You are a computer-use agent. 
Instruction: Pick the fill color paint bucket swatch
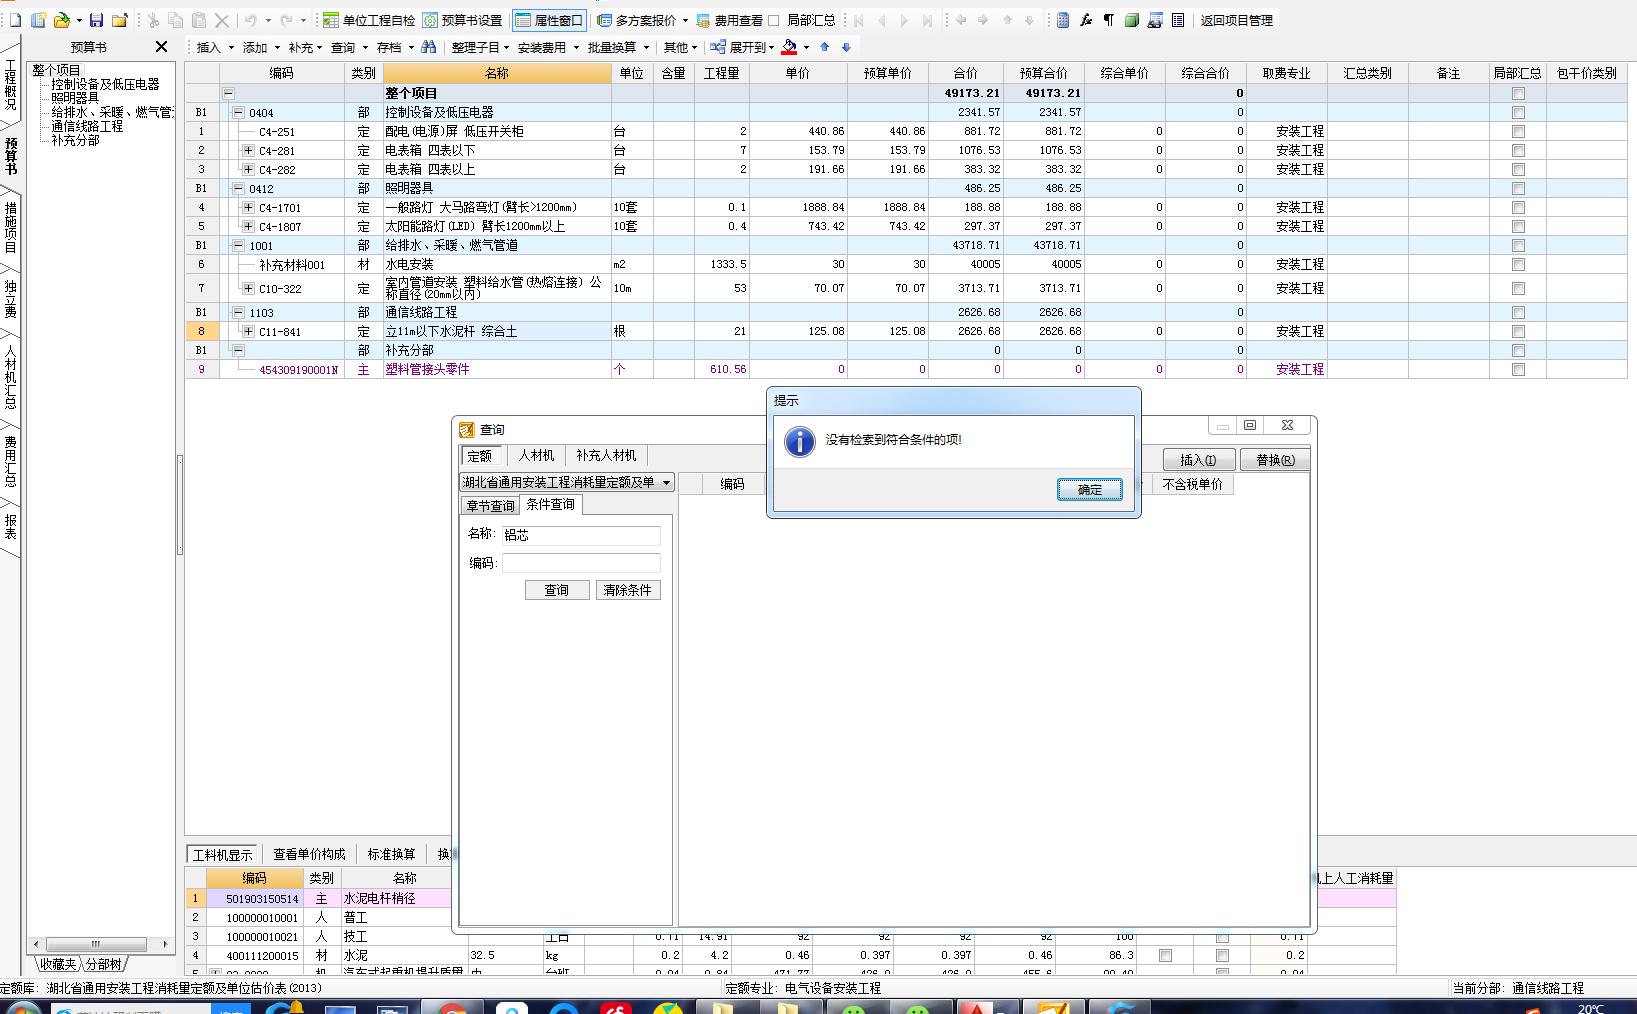[790, 47]
